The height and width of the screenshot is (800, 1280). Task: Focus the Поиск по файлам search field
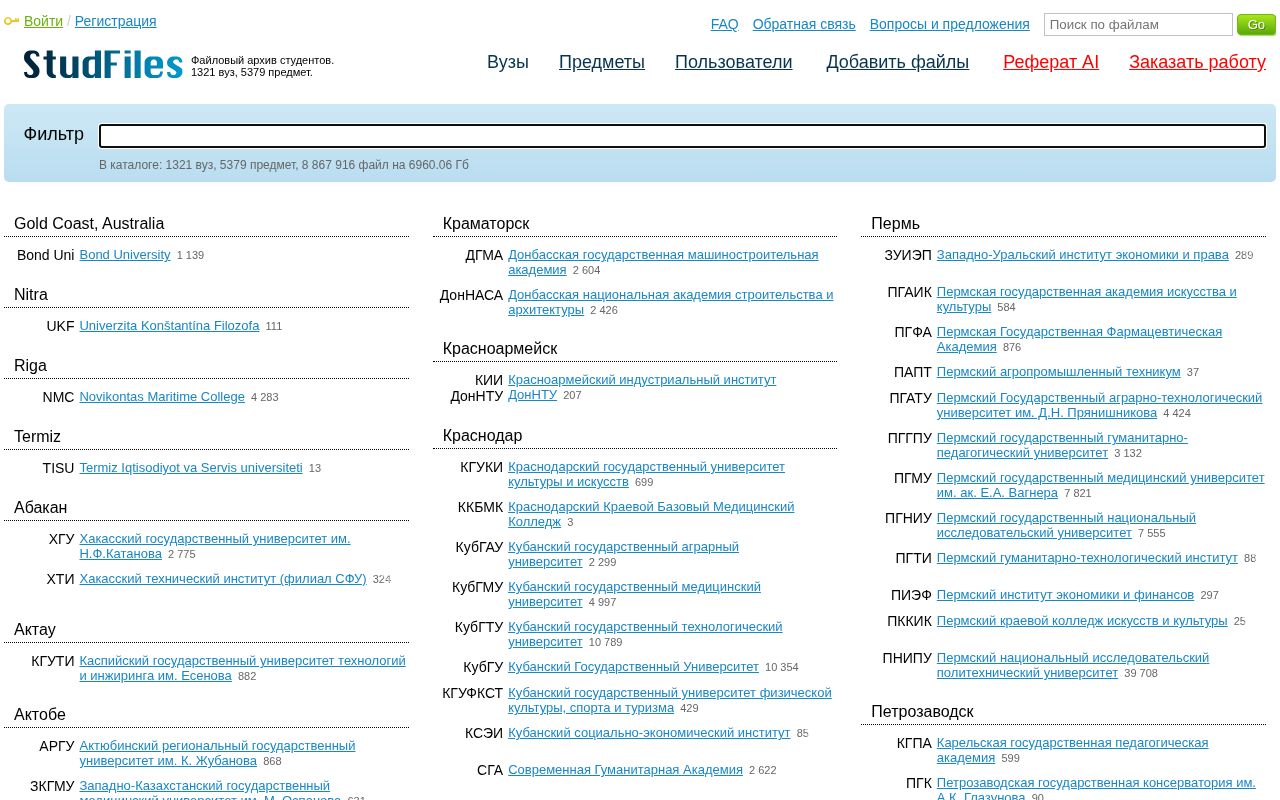pyautogui.click(x=1138, y=24)
